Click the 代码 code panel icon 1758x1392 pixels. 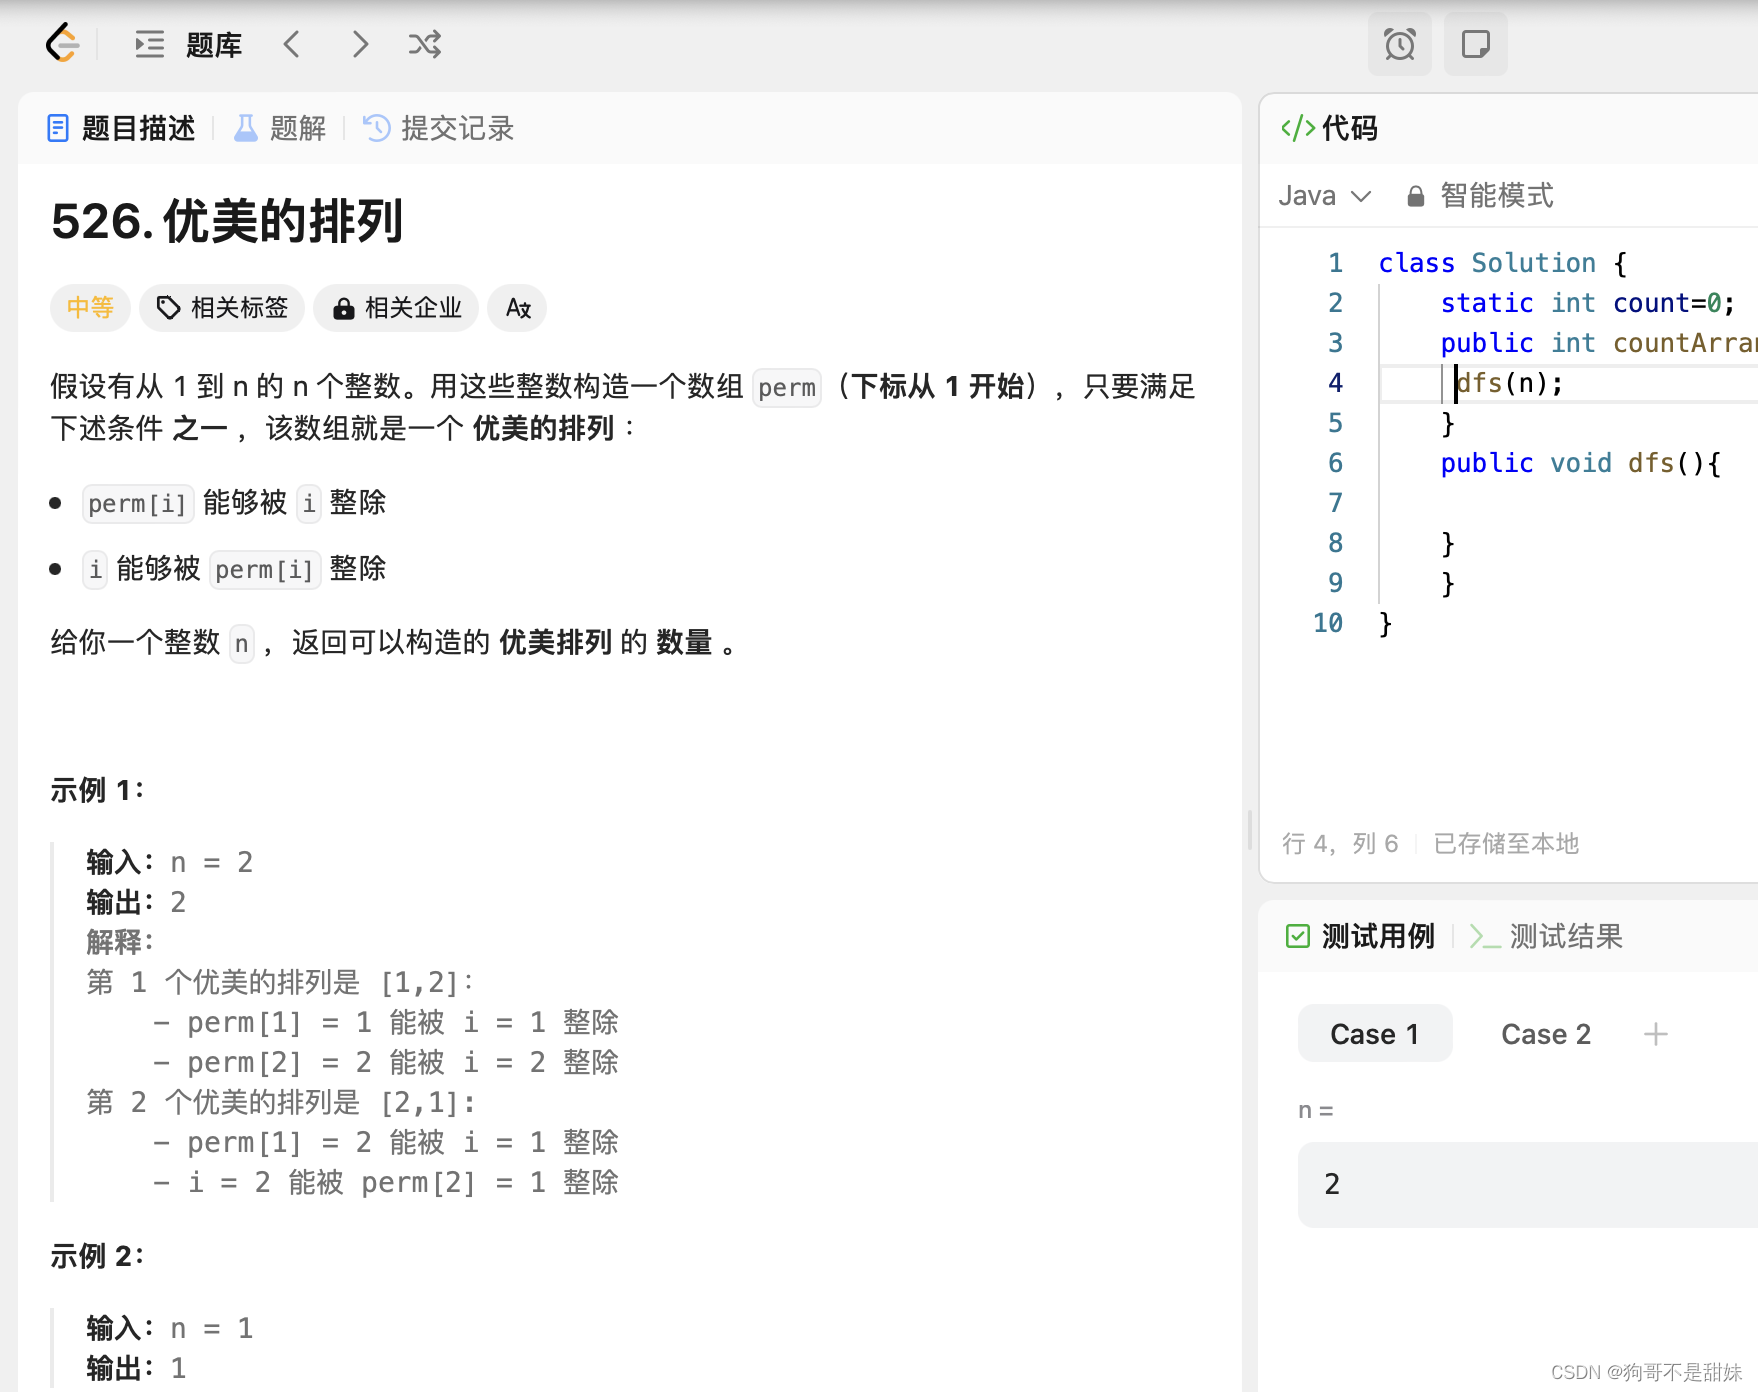pos(1297,128)
